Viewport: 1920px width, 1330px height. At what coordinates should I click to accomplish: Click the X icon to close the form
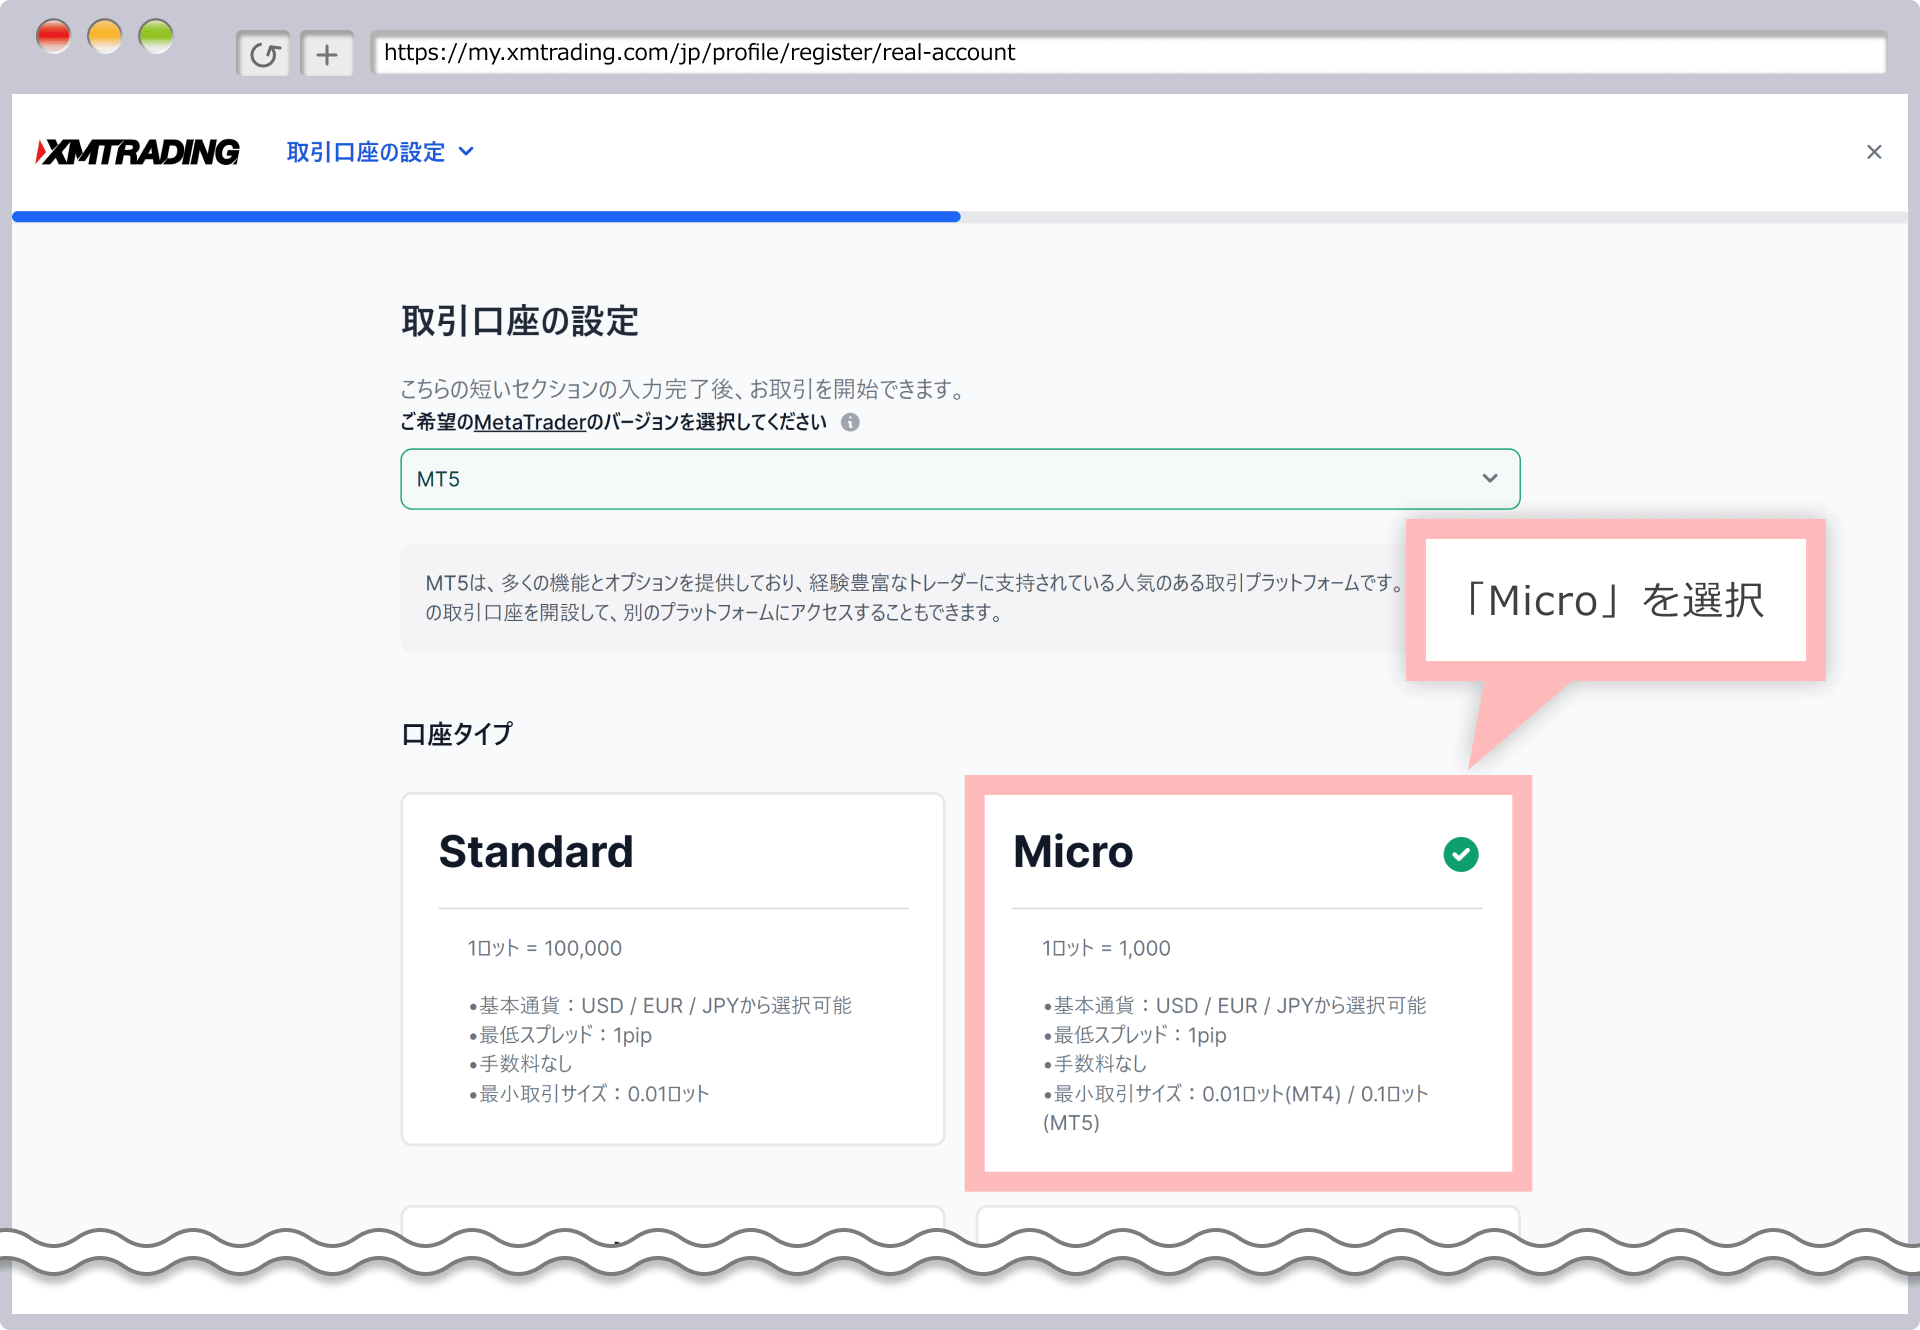coord(1874,152)
